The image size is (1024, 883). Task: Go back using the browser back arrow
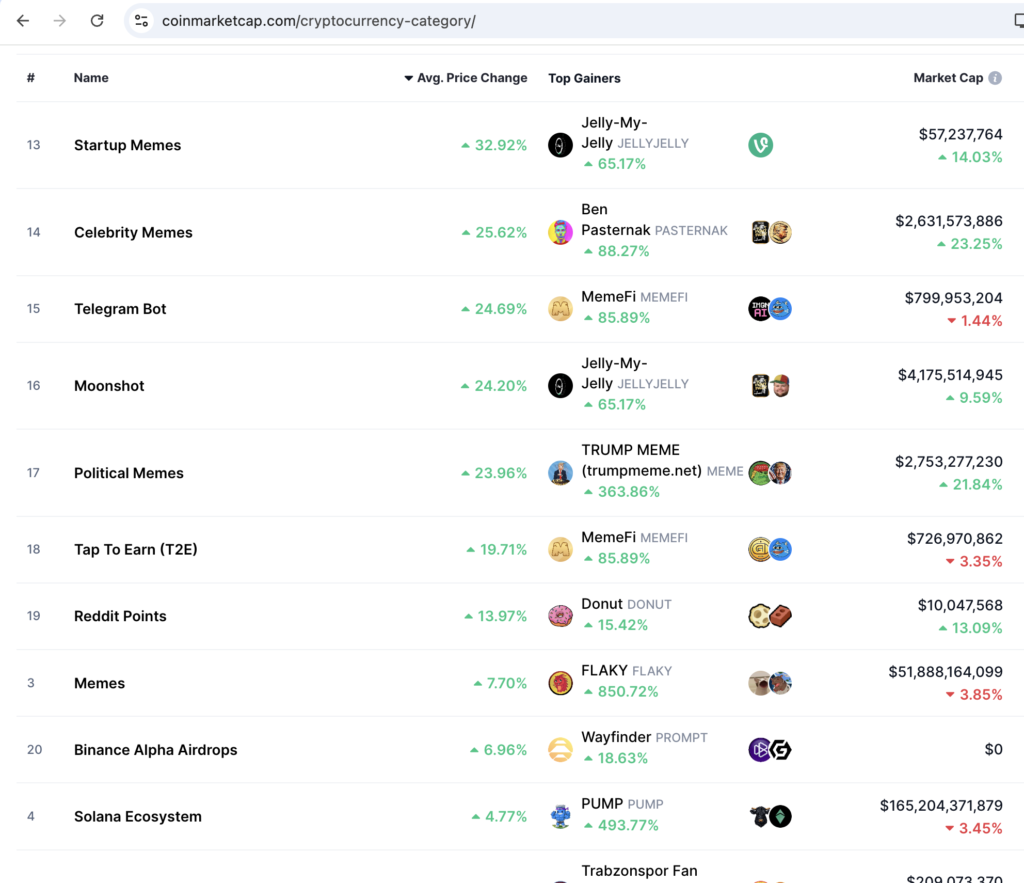[23, 21]
